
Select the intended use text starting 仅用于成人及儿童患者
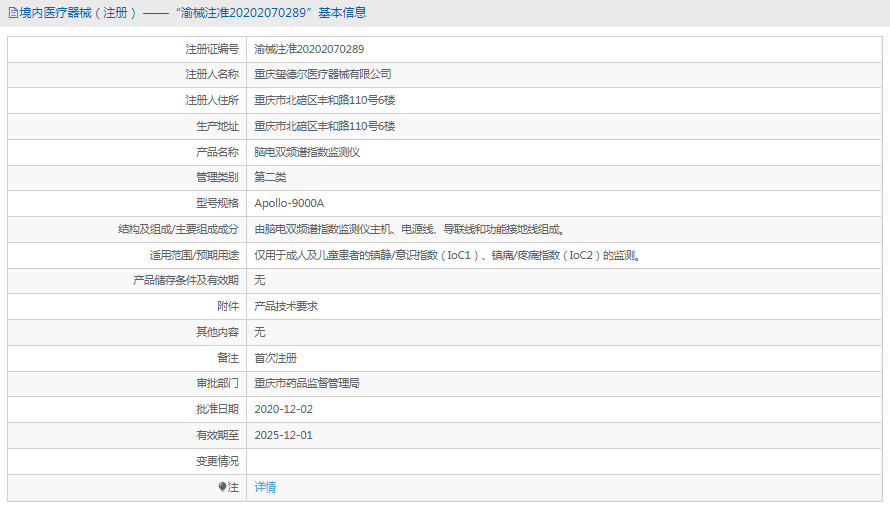point(447,256)
